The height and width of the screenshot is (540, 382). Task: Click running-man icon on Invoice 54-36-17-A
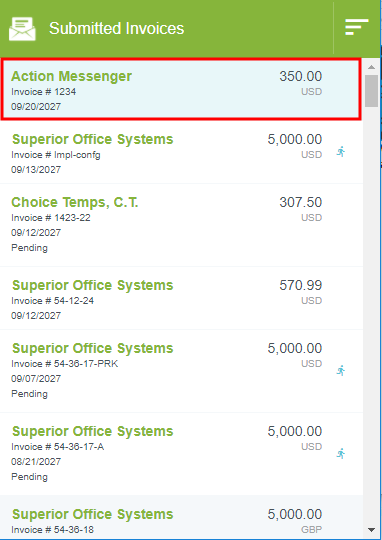pos(341,454)
